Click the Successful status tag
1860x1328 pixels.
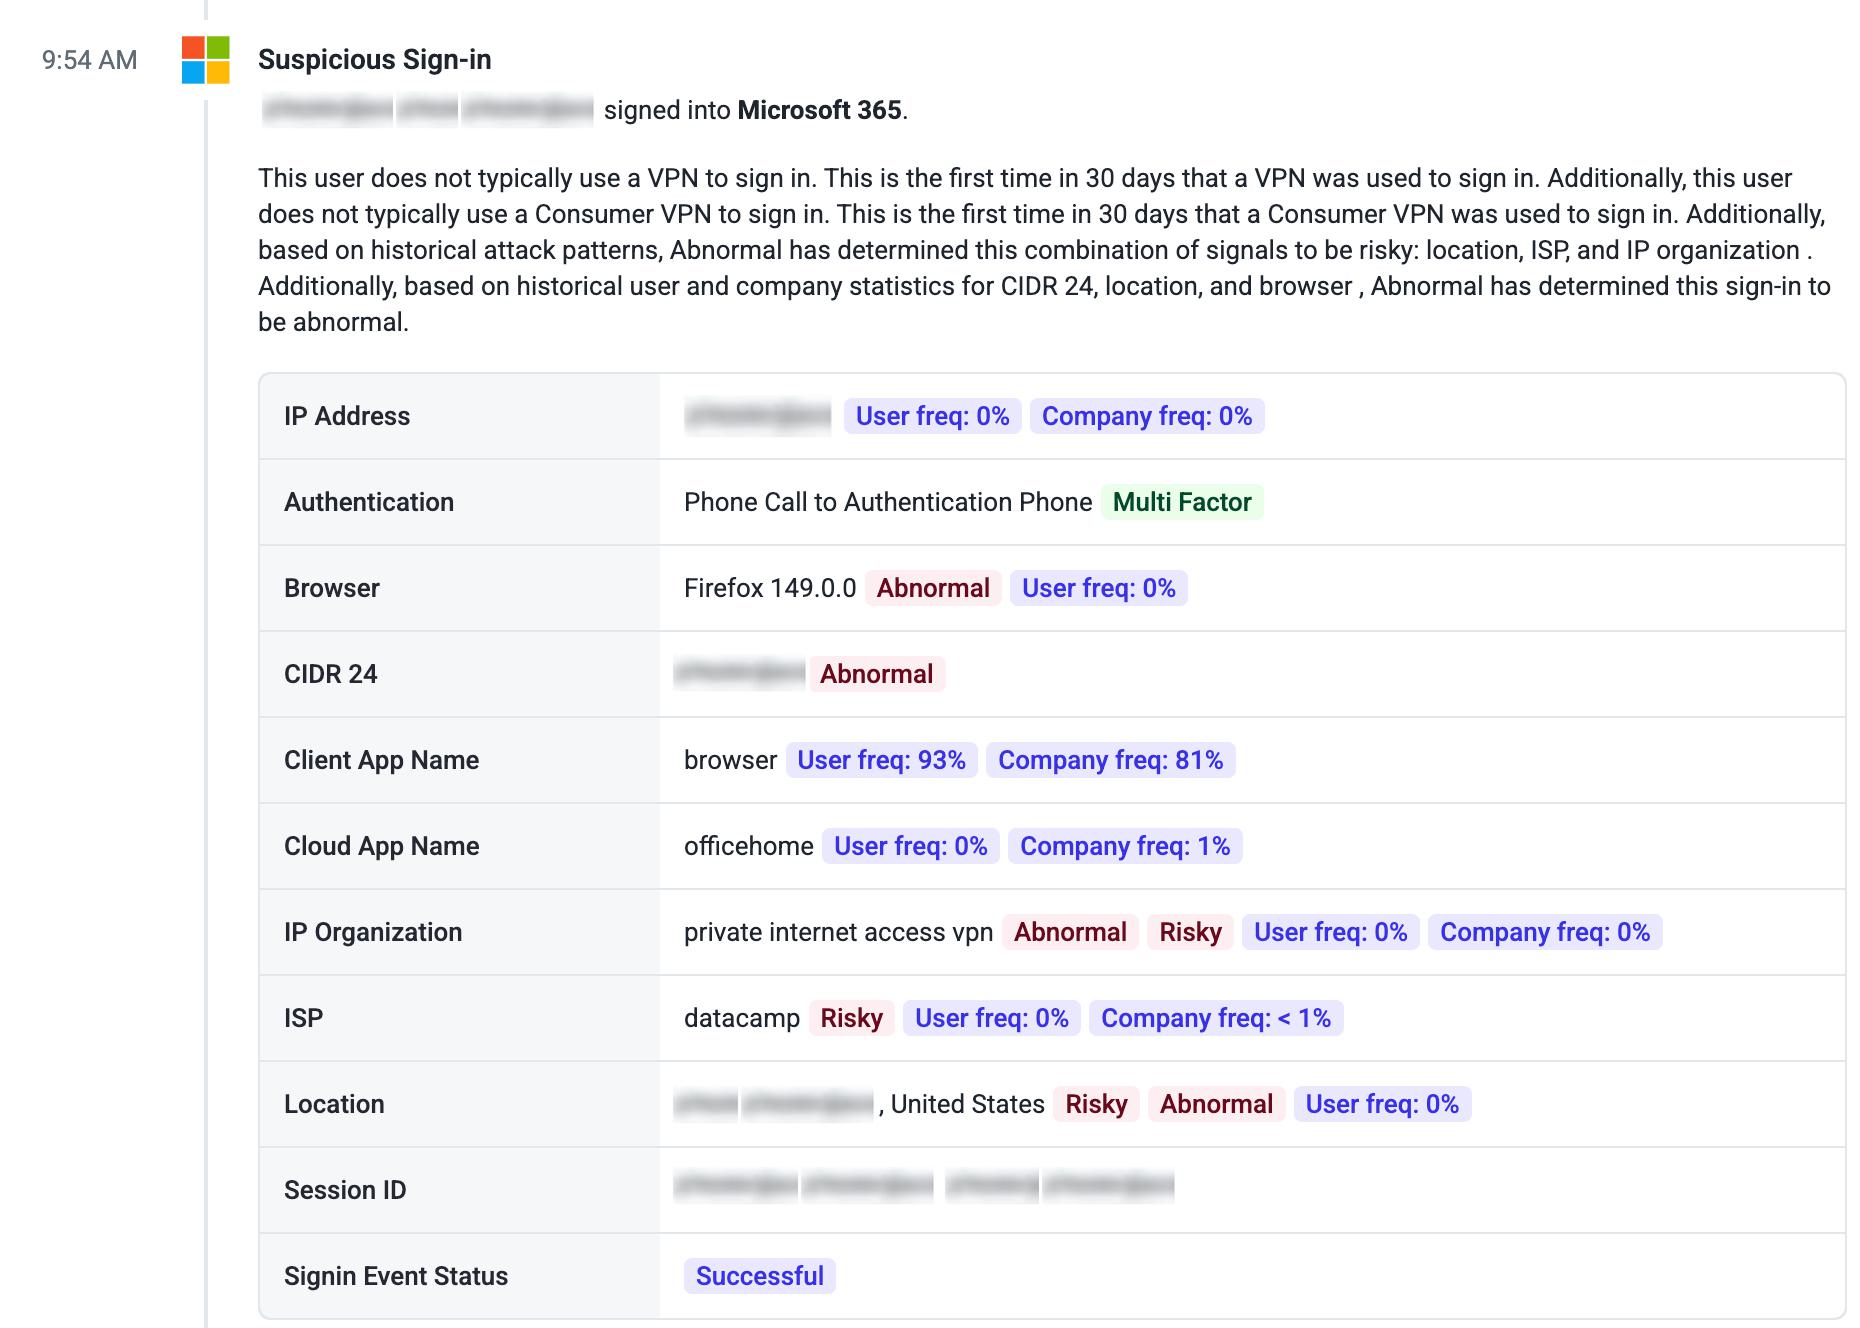(760, 1276)
